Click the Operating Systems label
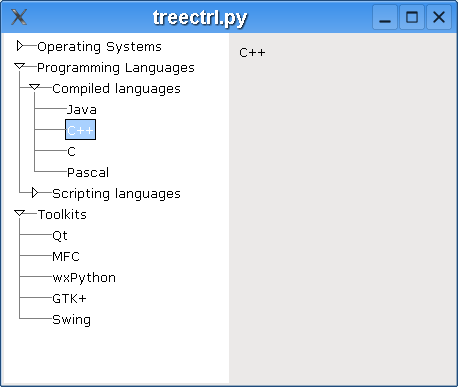 pos(99,47)
